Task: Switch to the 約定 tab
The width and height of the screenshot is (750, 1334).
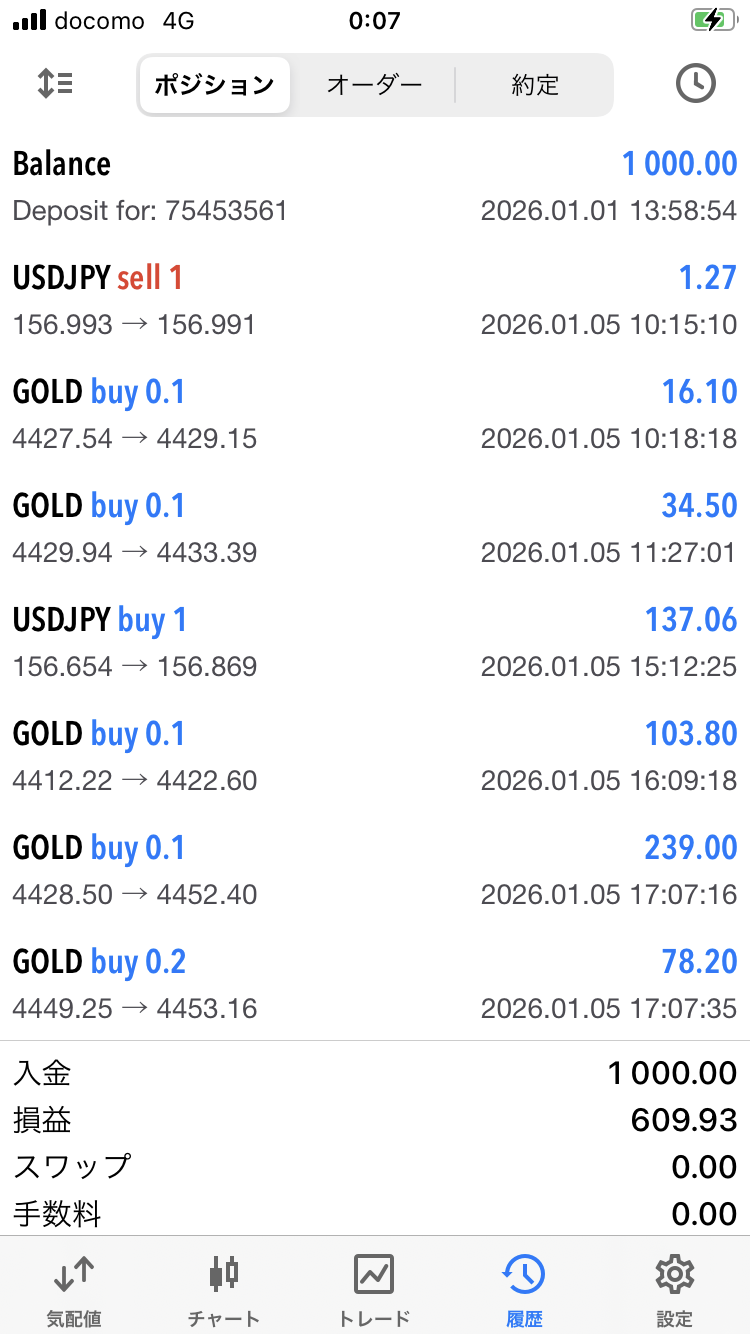Action: [x=535, y=85]
